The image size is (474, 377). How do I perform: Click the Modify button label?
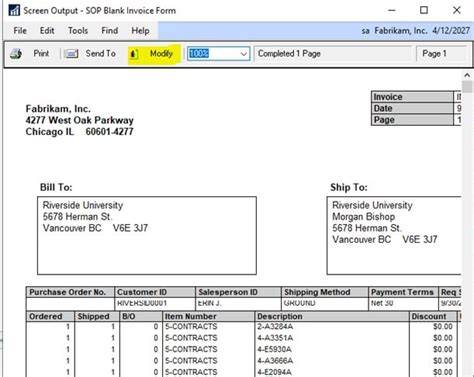click(161, 53)
